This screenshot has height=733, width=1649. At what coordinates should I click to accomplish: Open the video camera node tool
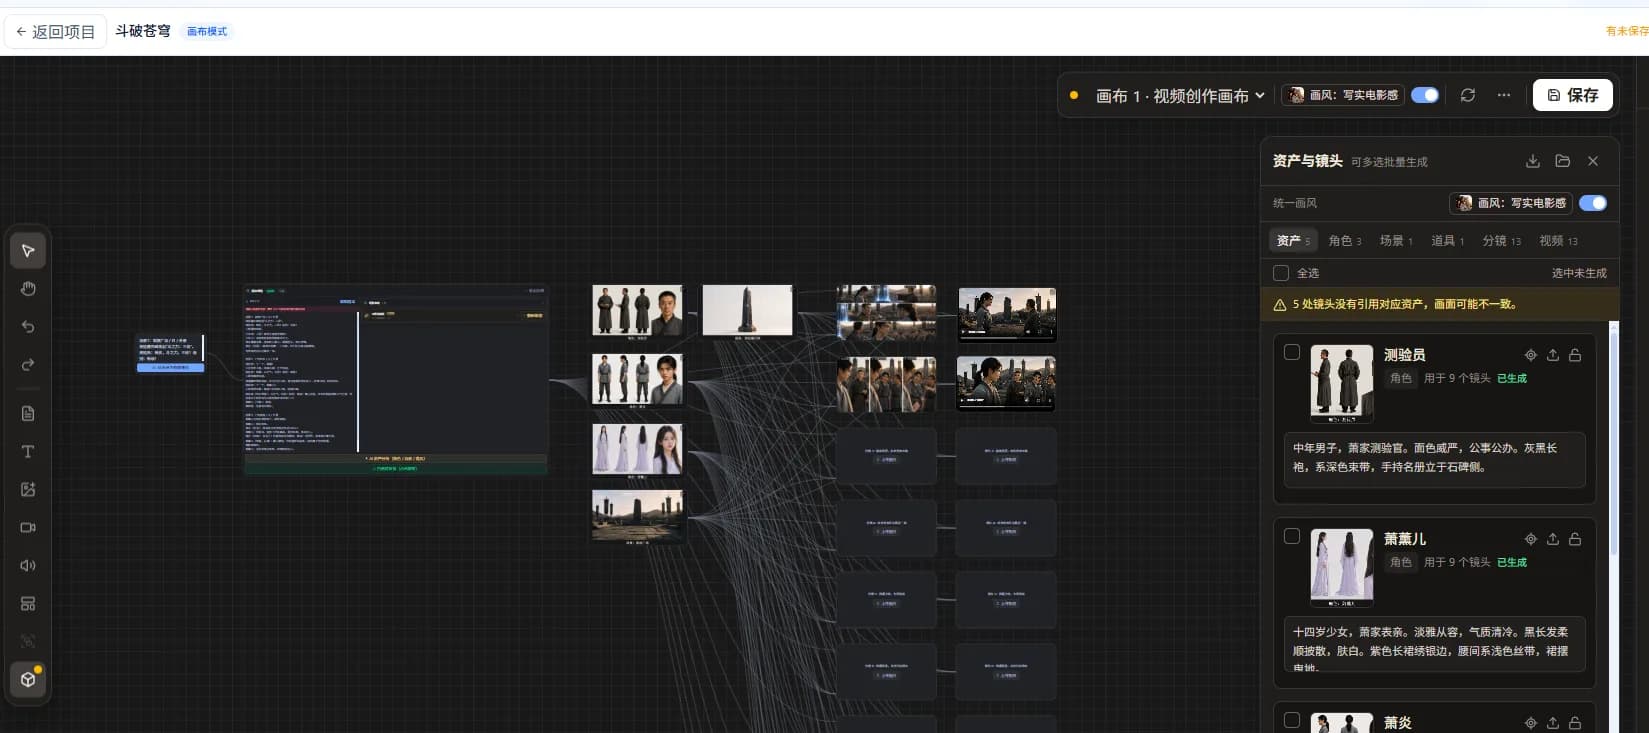28,528
